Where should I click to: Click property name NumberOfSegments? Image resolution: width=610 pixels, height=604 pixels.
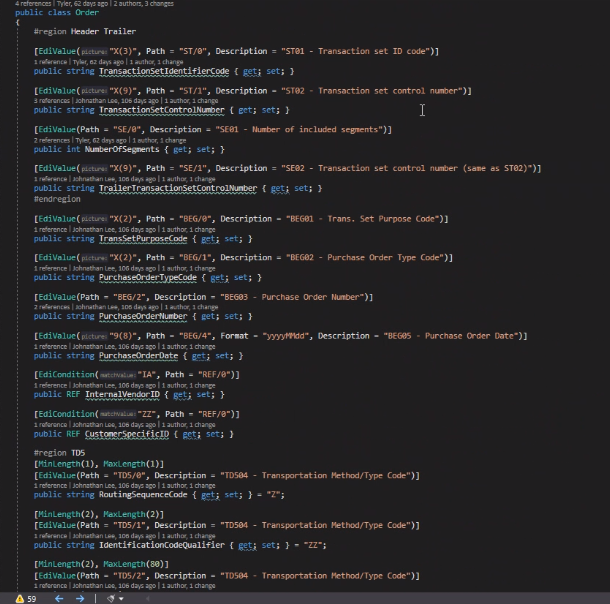(x=122, y=149)
